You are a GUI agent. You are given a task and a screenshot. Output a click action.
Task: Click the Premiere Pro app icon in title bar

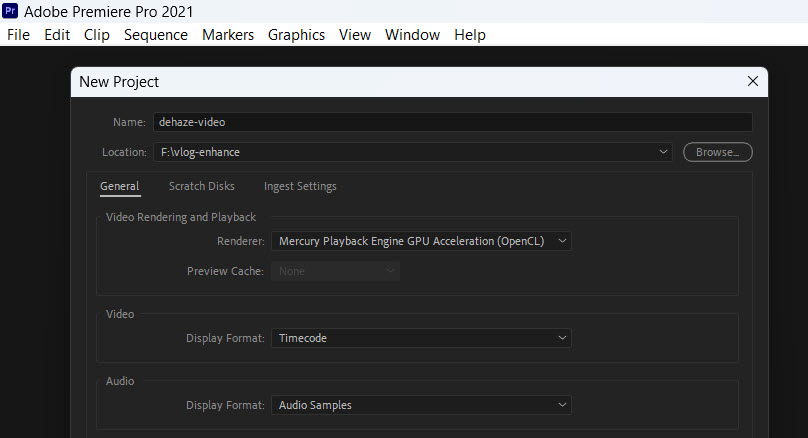[x=10, y=11]
